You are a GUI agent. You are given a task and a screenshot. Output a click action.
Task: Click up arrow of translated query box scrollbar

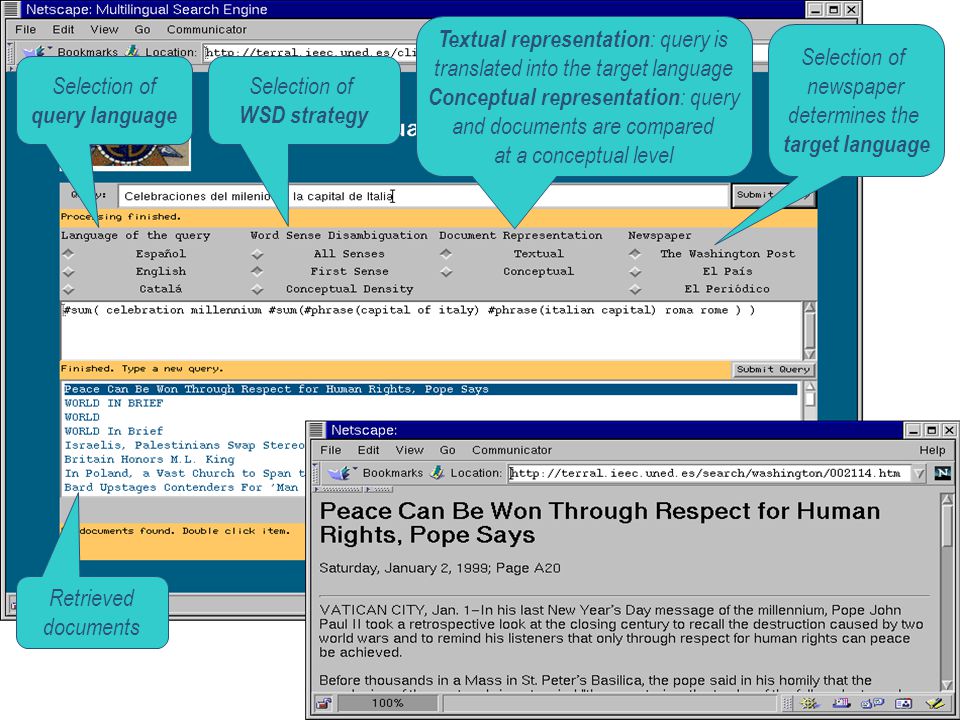(809, 307)
